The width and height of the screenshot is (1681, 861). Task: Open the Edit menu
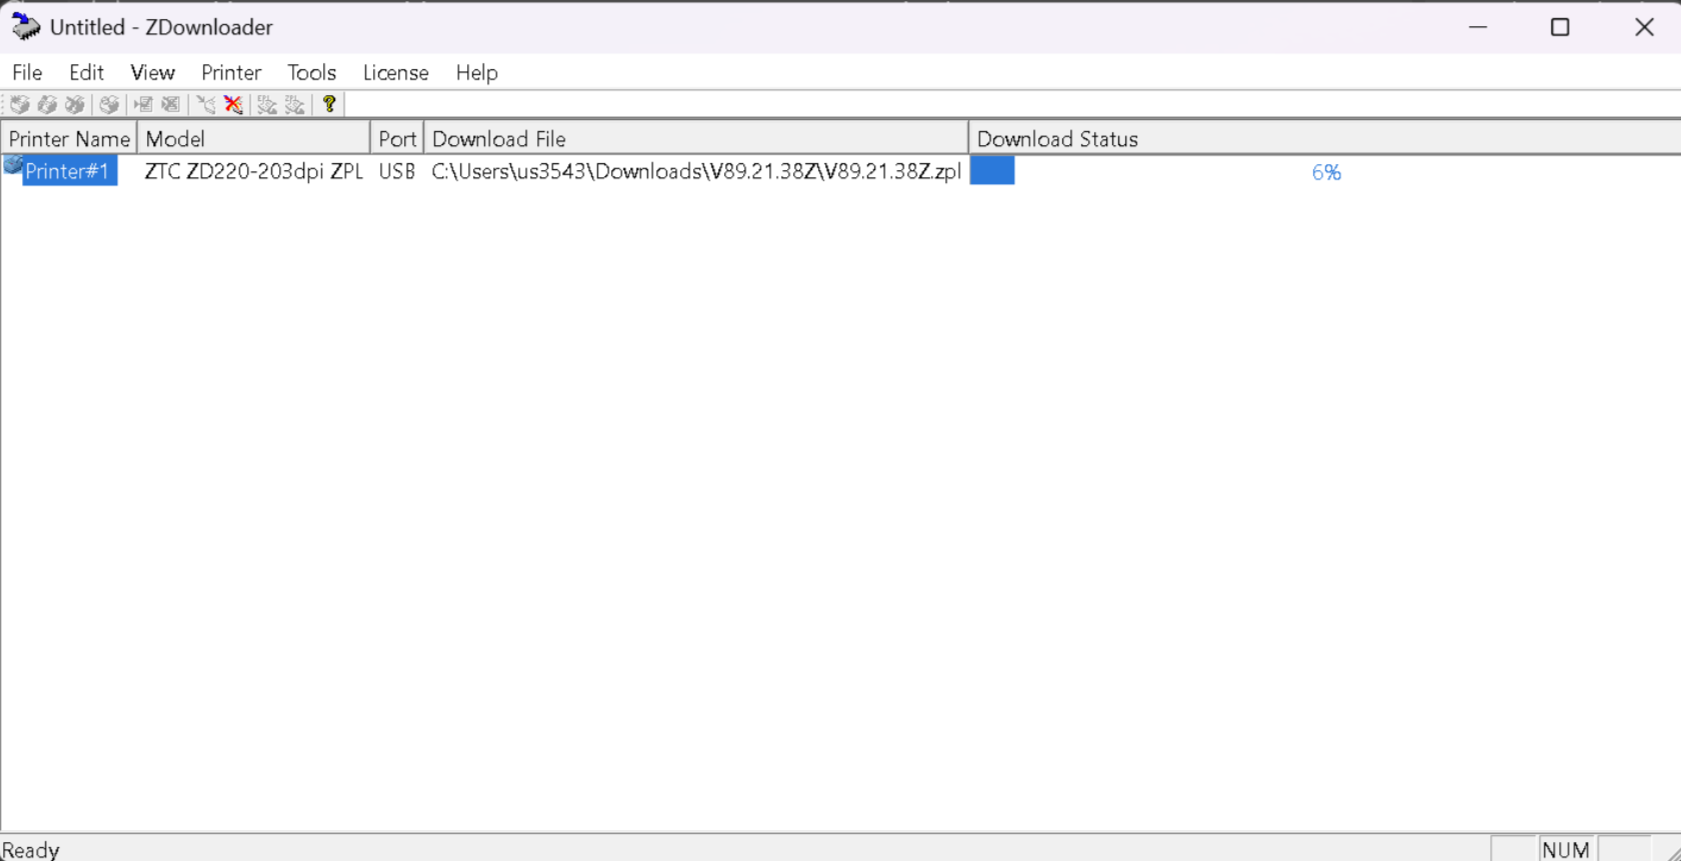click(86, 73)
